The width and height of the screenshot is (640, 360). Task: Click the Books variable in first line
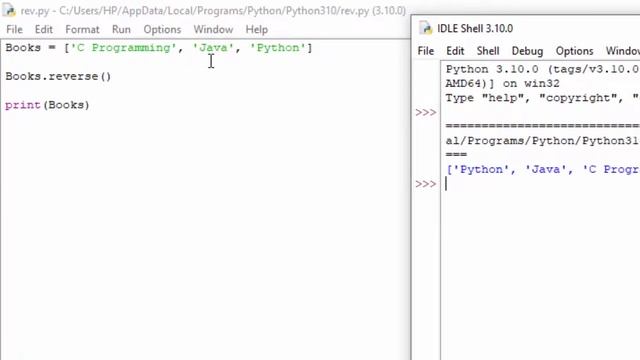coord(23,48)
